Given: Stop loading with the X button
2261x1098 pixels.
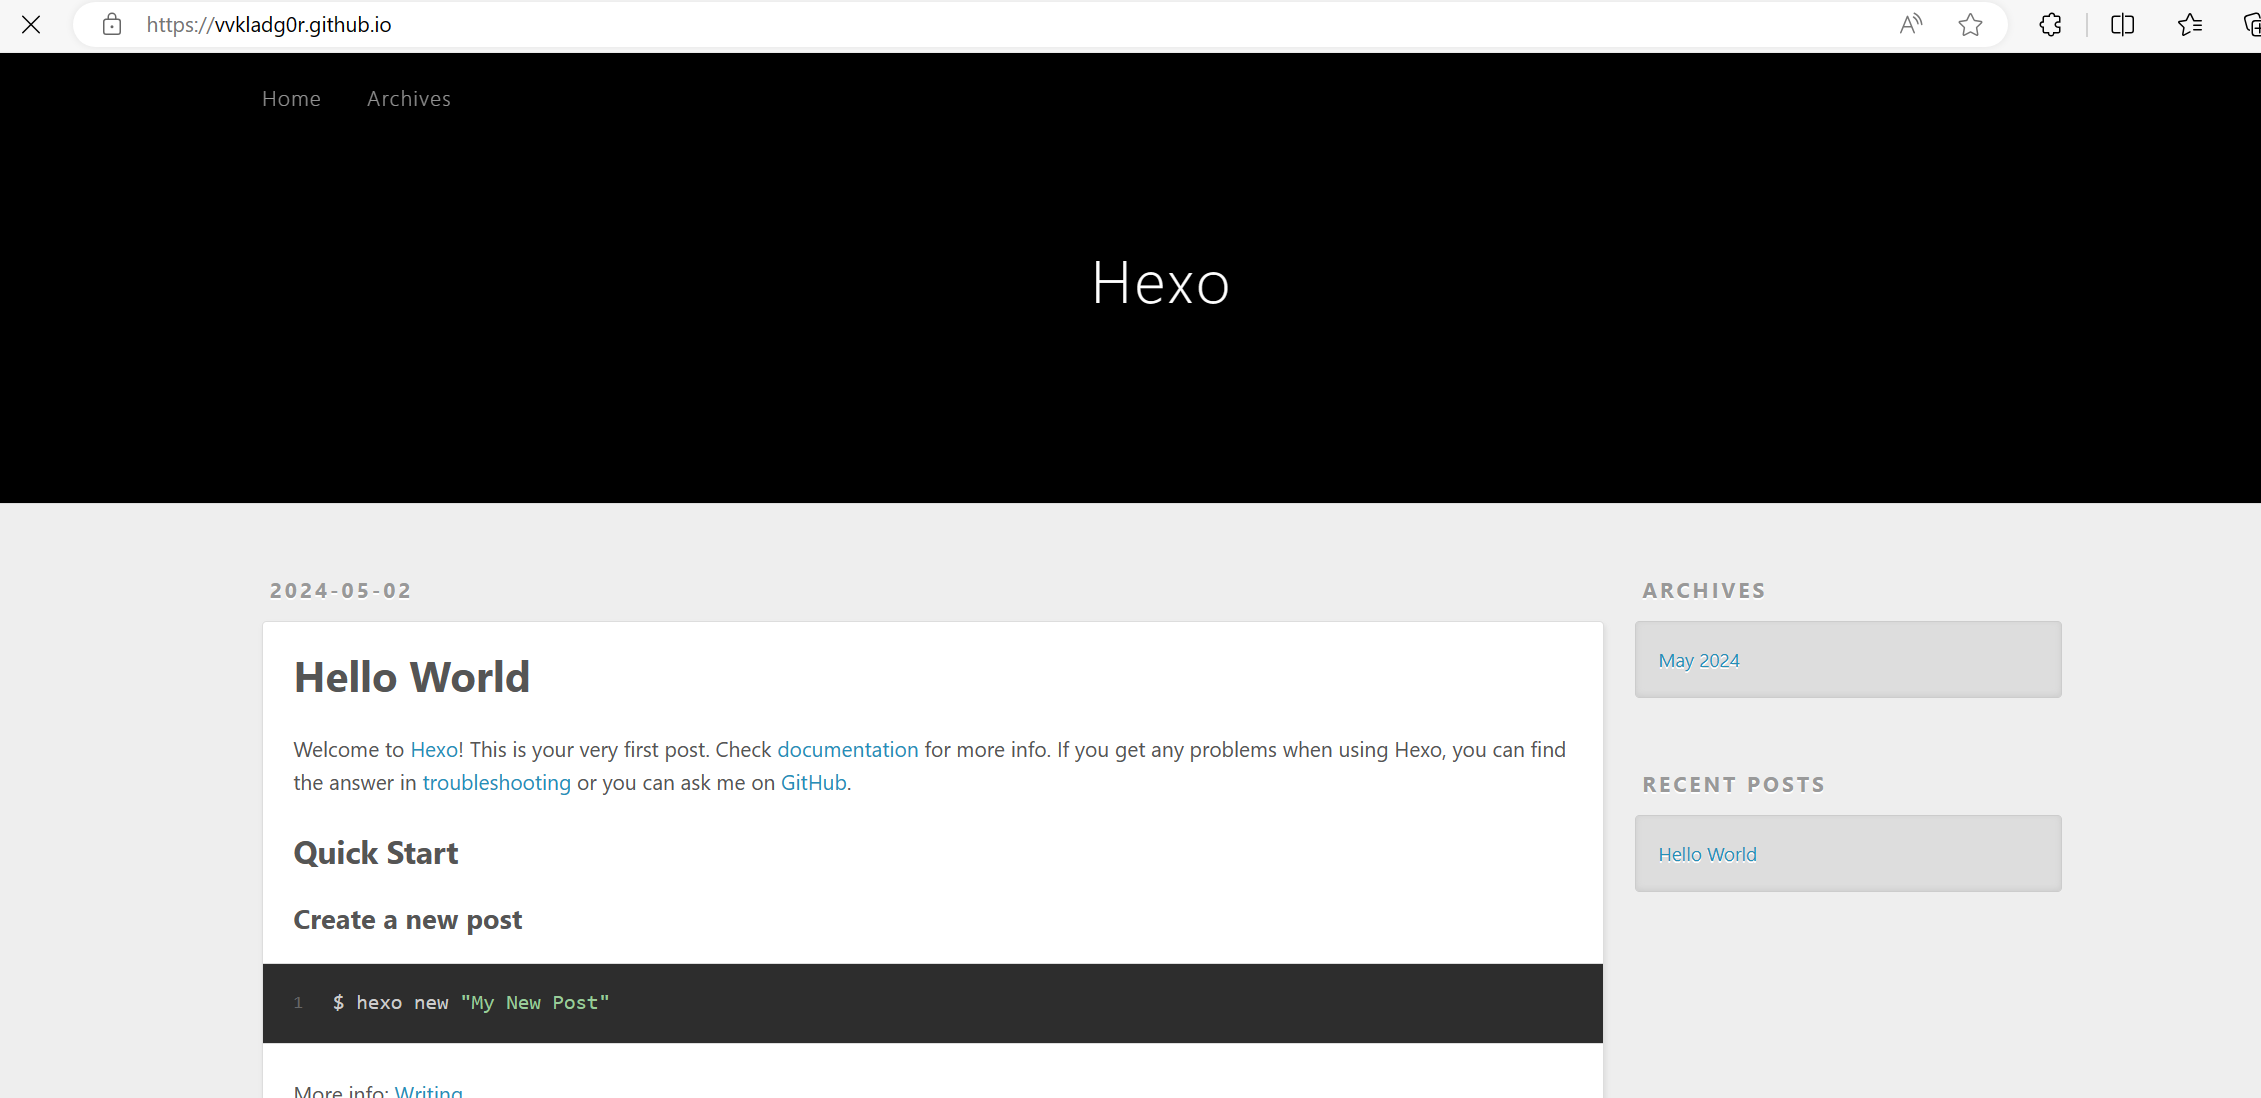Looking at the screenshot, I should (x=31, y=25).
